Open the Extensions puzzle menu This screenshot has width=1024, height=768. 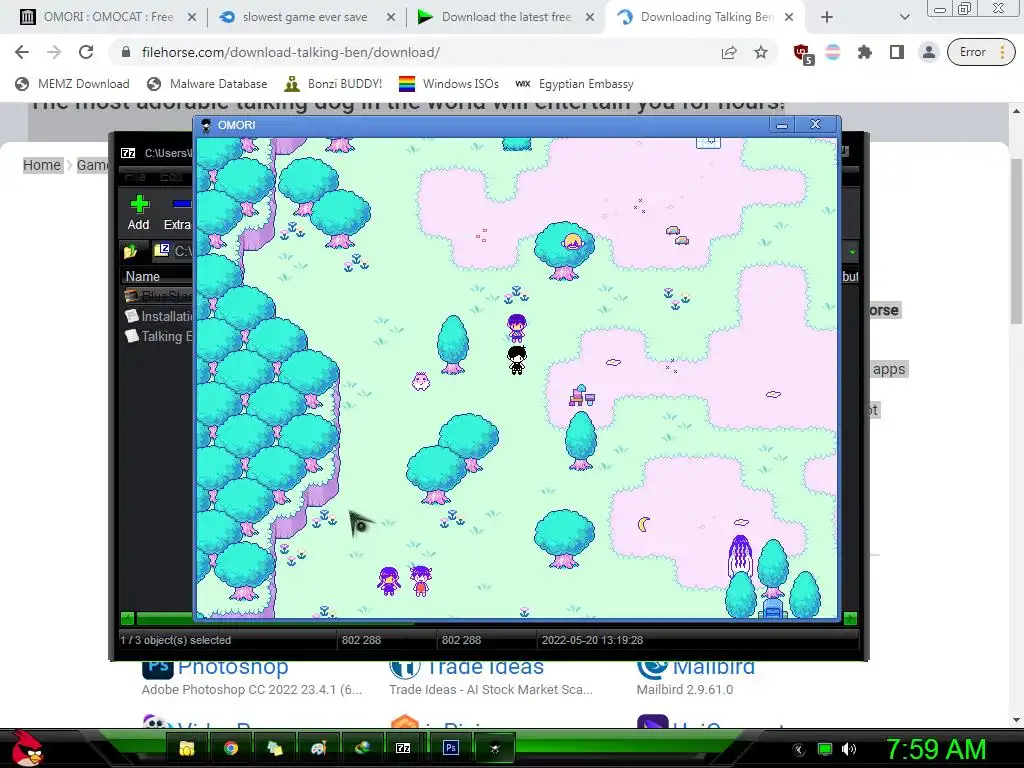click(865, 52)
